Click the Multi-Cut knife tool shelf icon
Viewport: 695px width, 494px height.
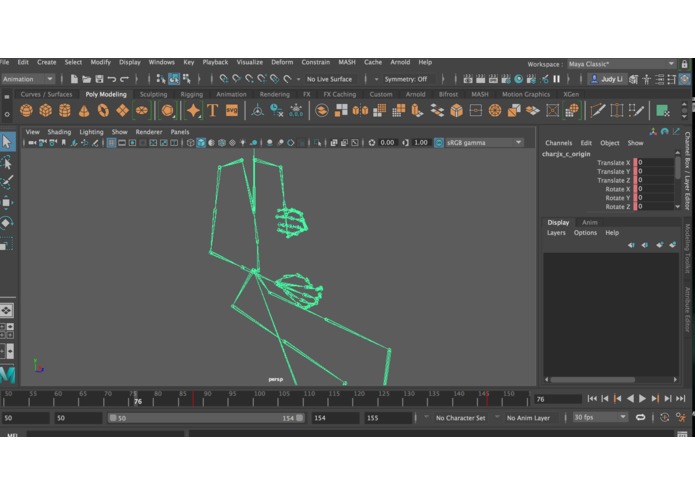click(x=597, y=110)
